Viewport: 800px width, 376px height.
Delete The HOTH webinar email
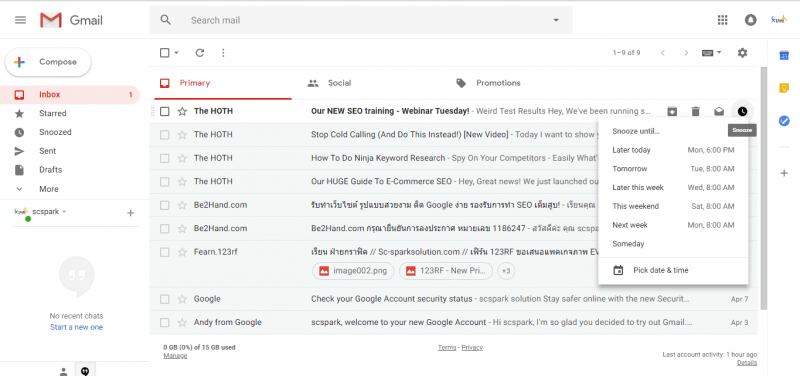[x=695, y=111]
